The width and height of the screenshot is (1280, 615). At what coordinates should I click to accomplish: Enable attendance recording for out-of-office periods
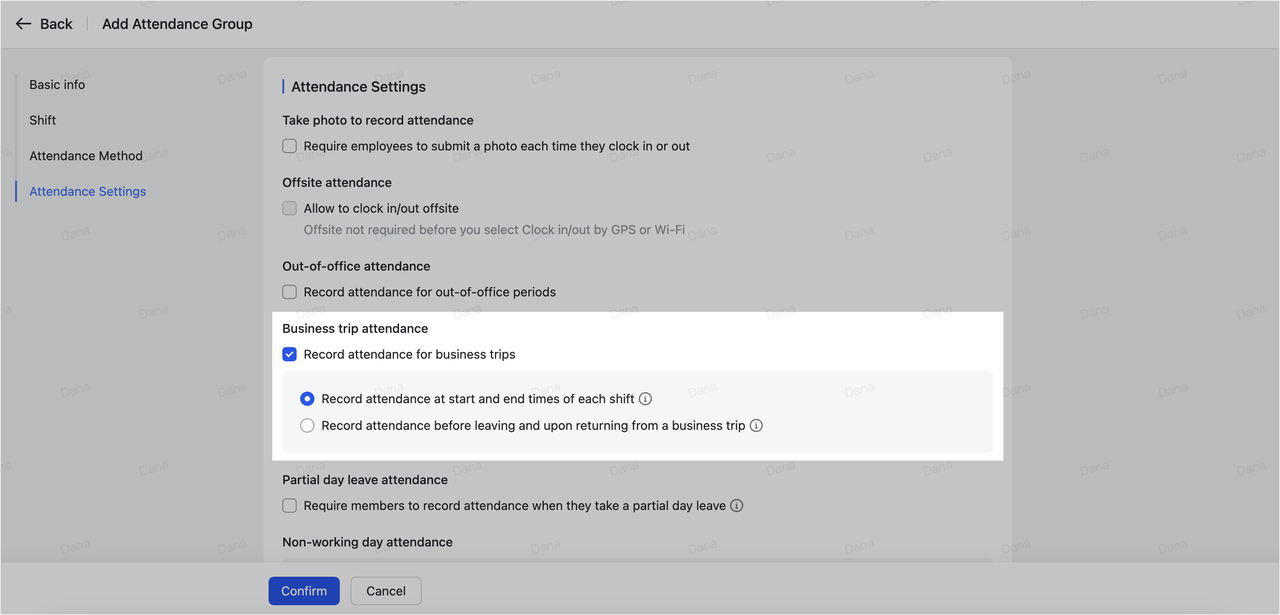pos(289,291)
